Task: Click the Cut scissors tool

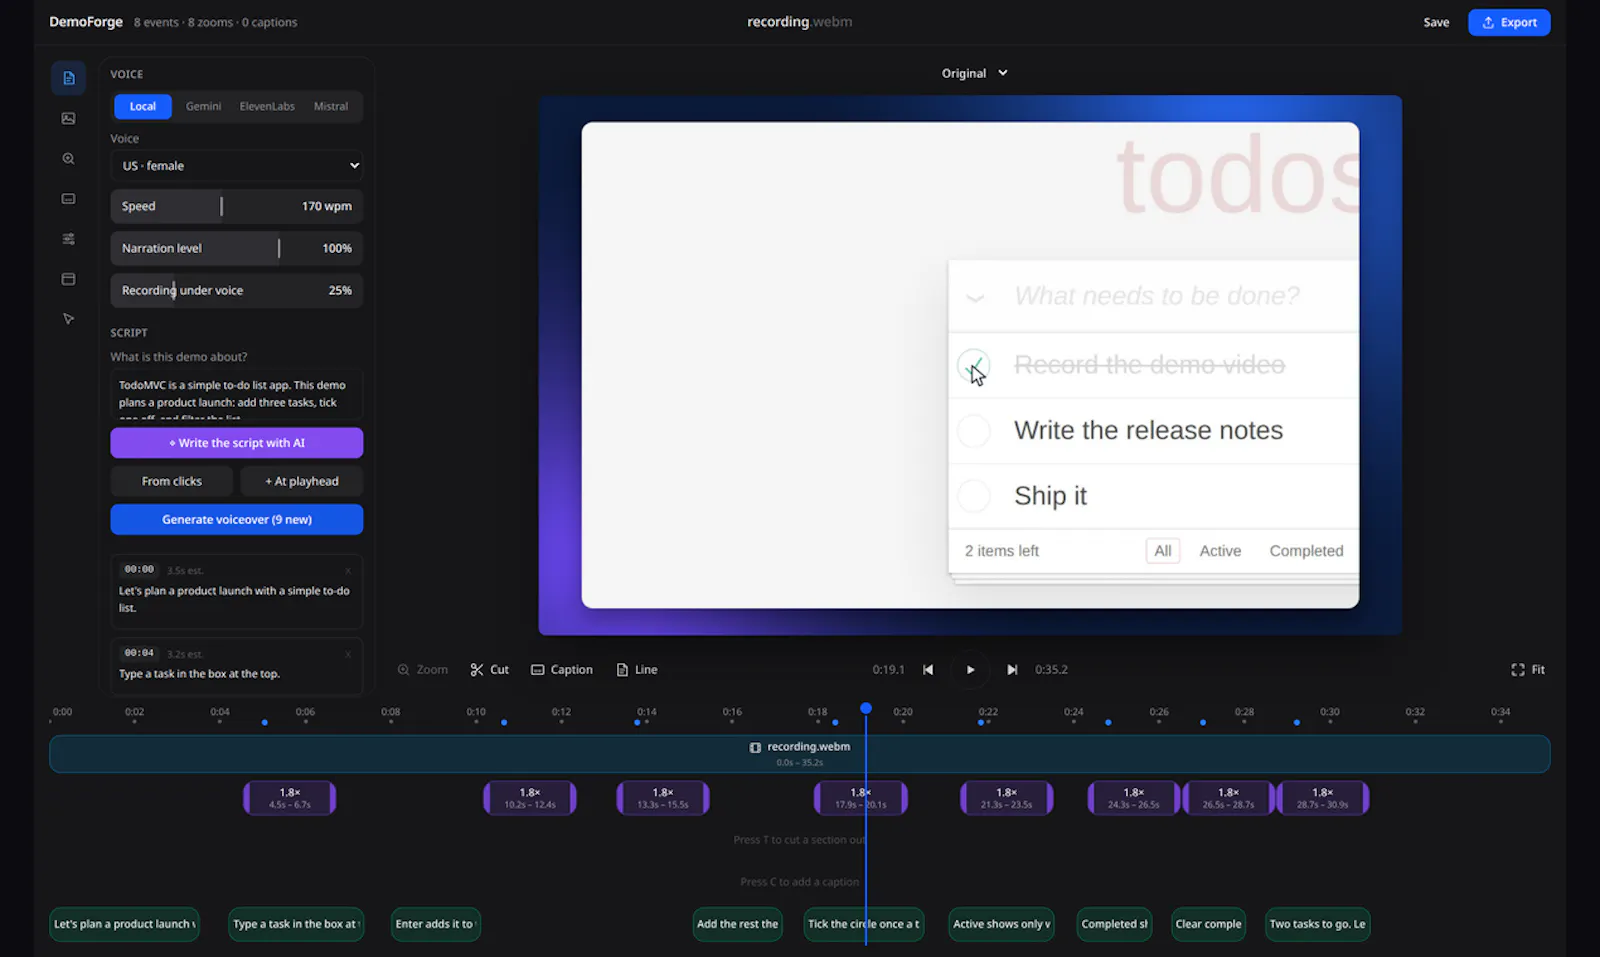Action: click(490, 670)
